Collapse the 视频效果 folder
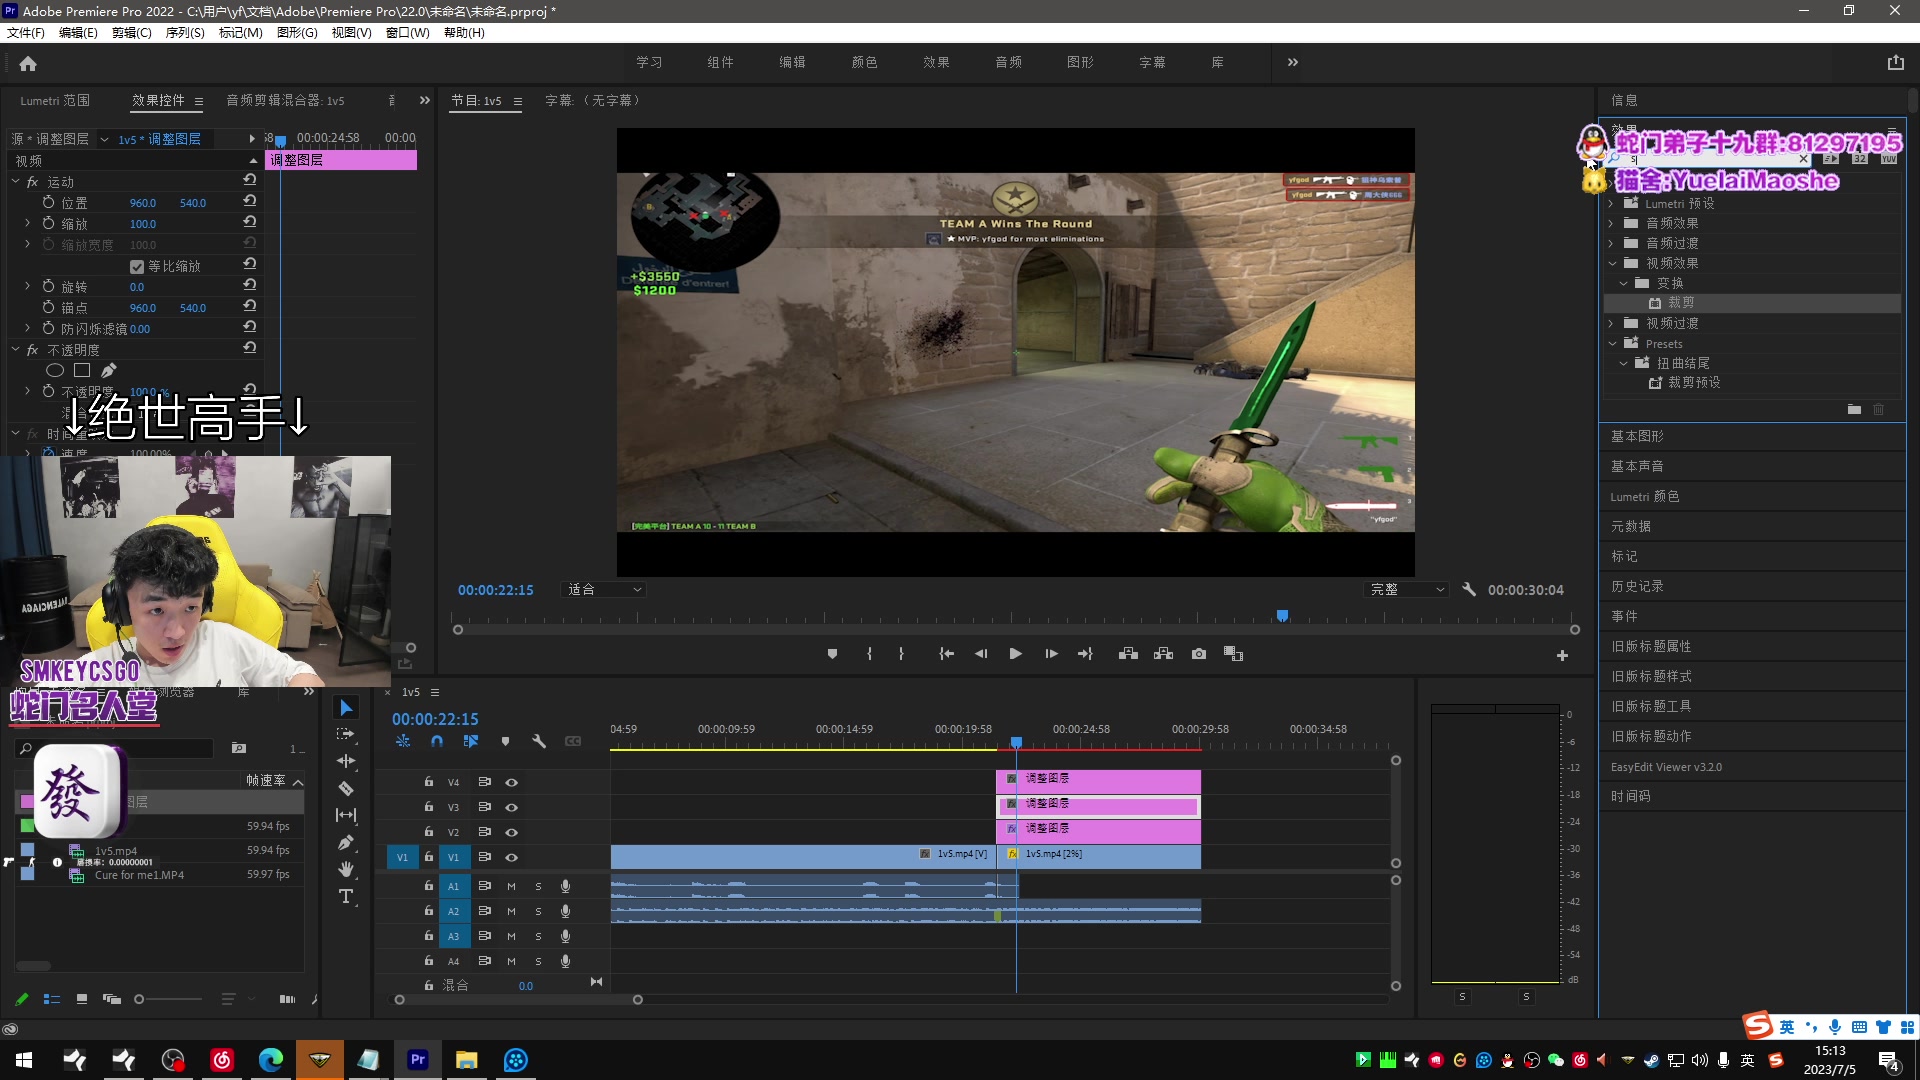 (1612, 264)
